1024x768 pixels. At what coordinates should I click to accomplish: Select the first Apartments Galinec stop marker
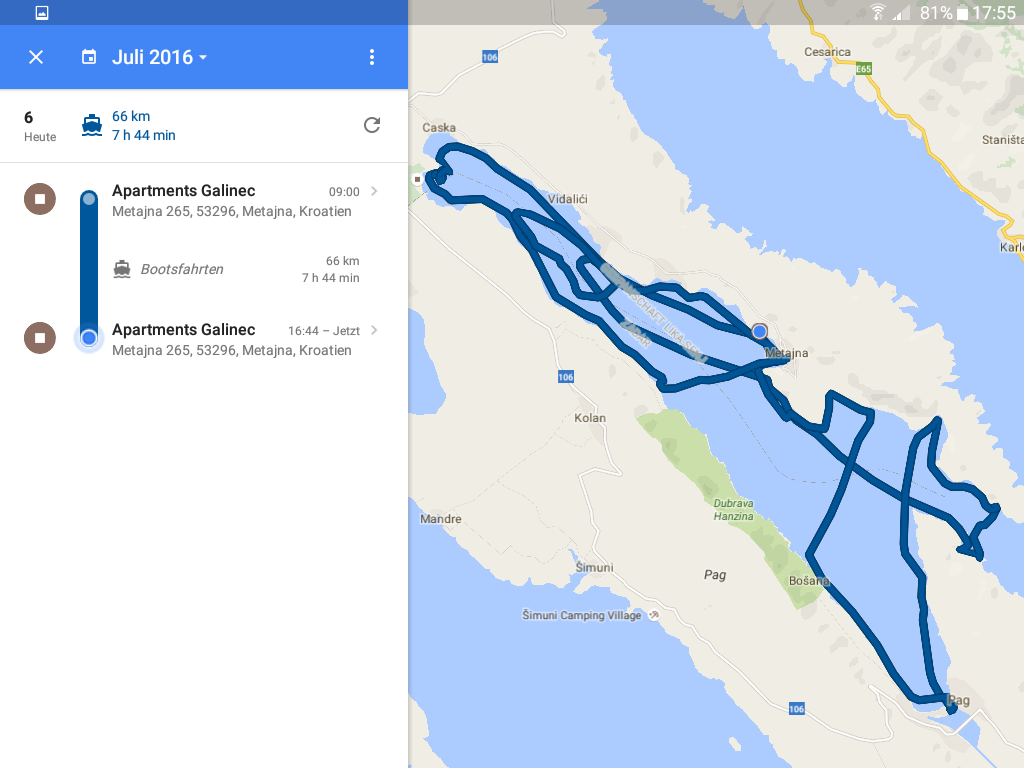pos(40,199)
